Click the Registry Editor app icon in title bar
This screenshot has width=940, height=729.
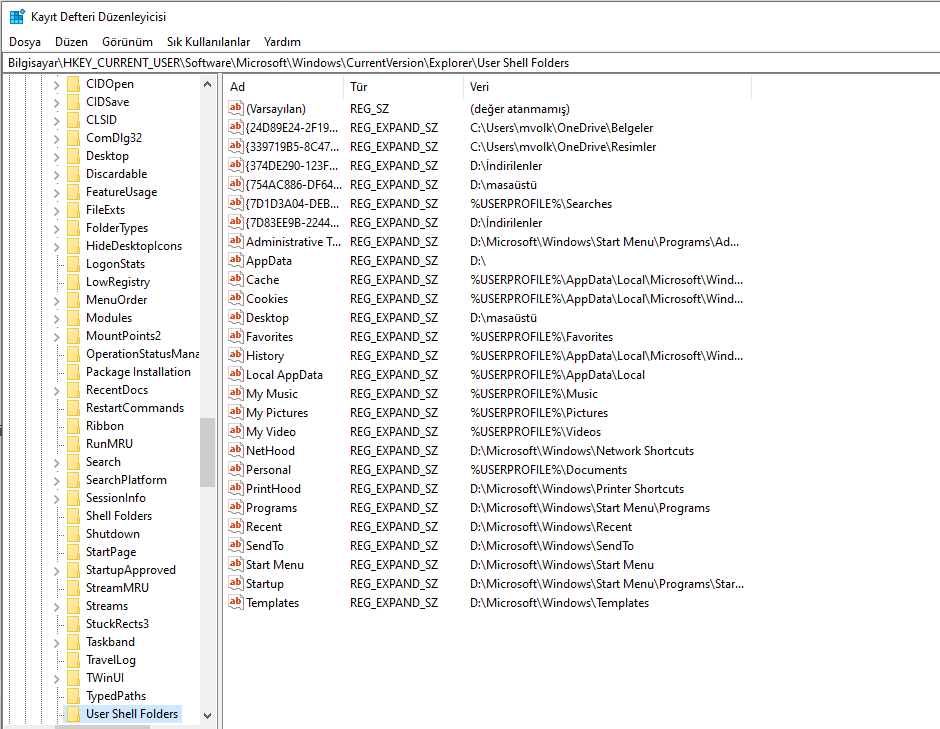(x=17, y=16)
